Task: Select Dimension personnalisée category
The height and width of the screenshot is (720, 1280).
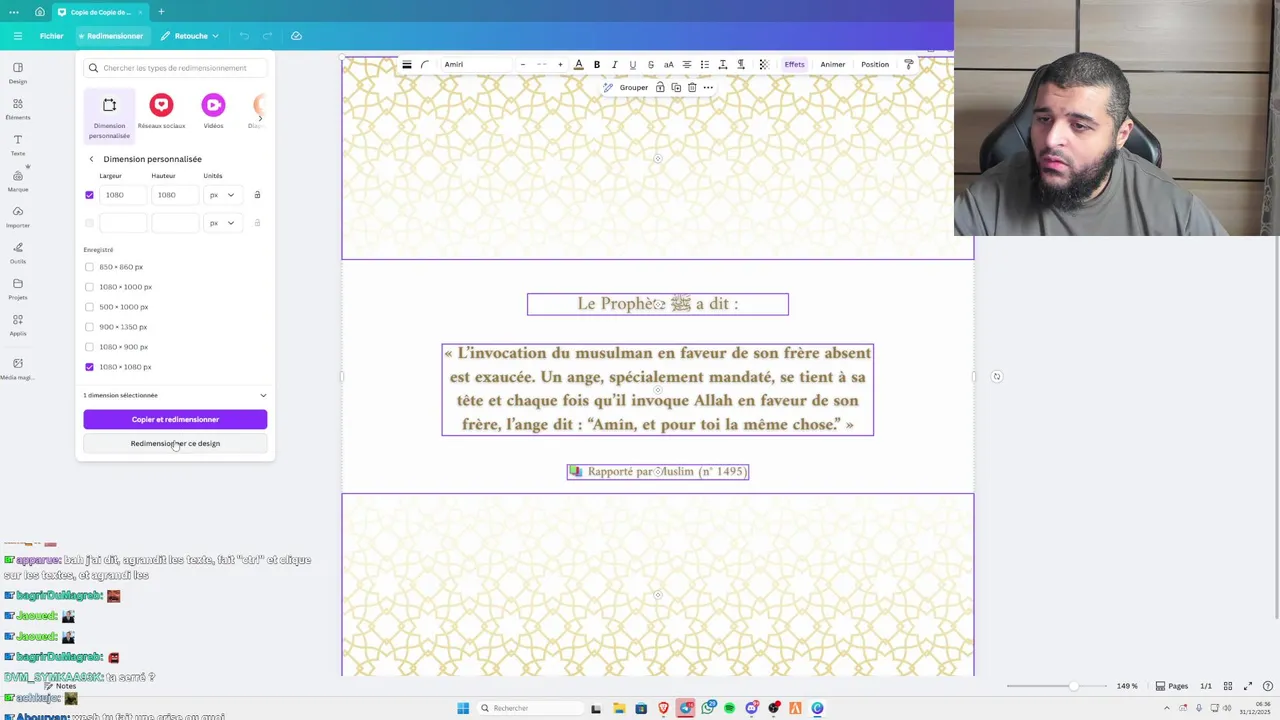Action: click(109, 116)
